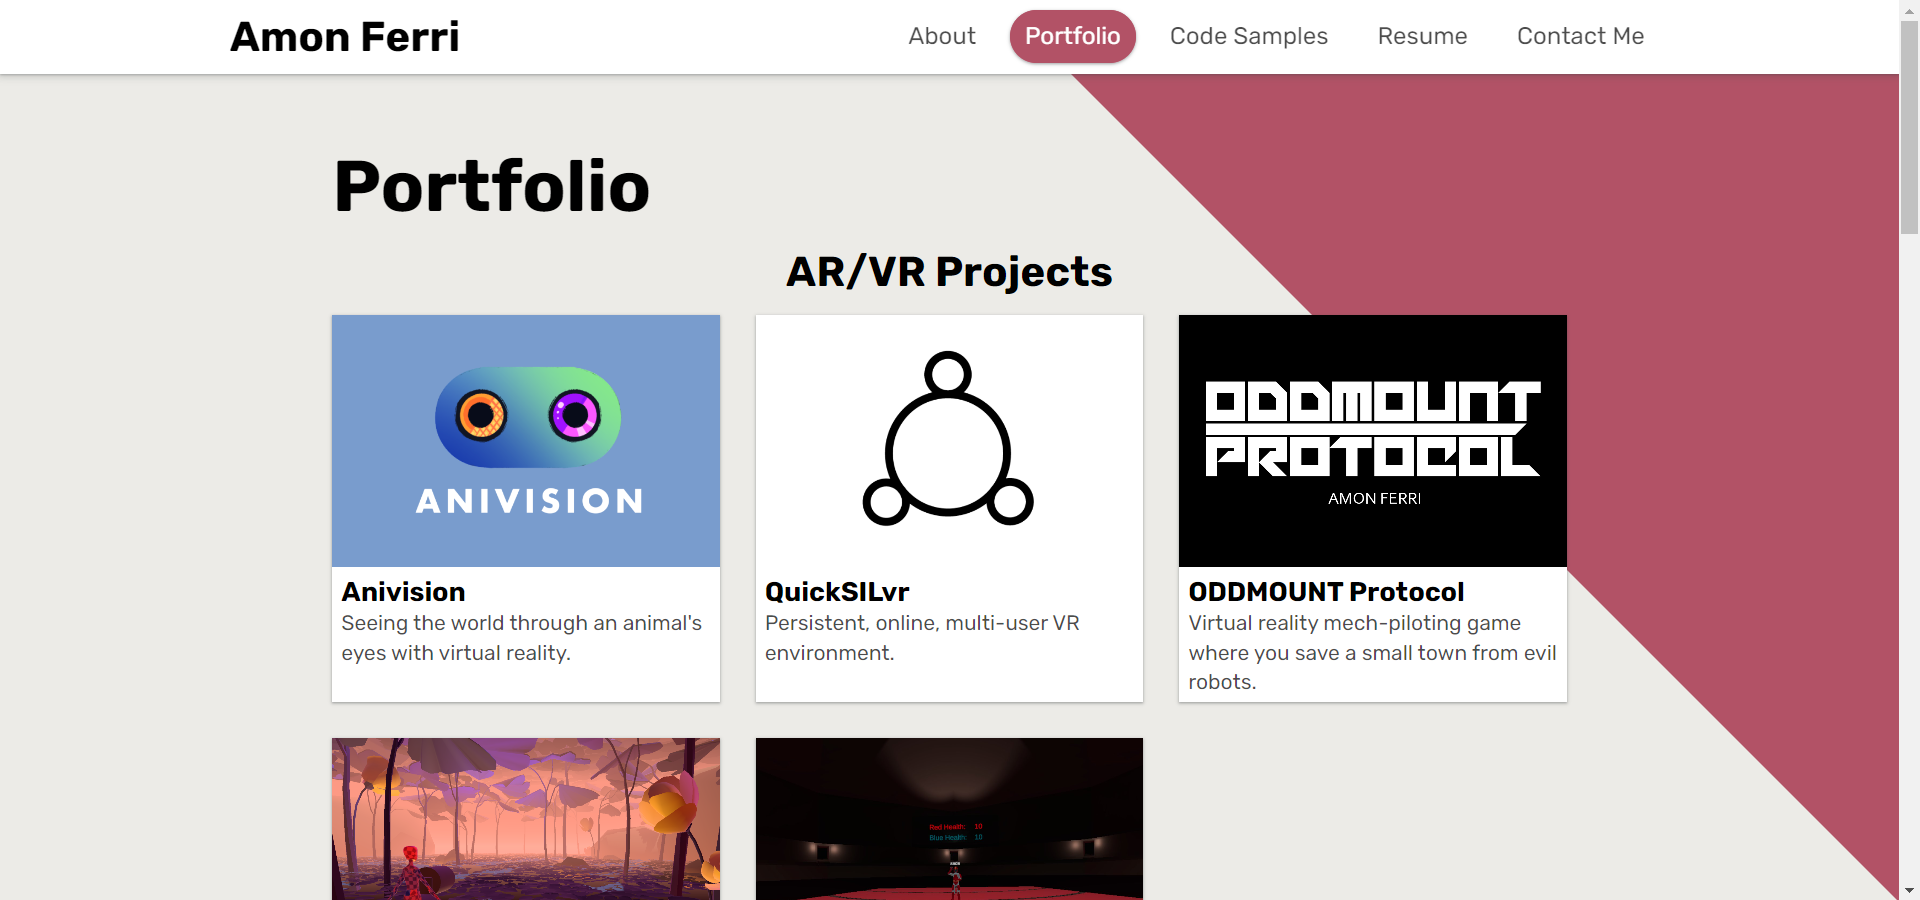
Task: Click the vertical scrollbar thumb
Action: click(1909, 127)
